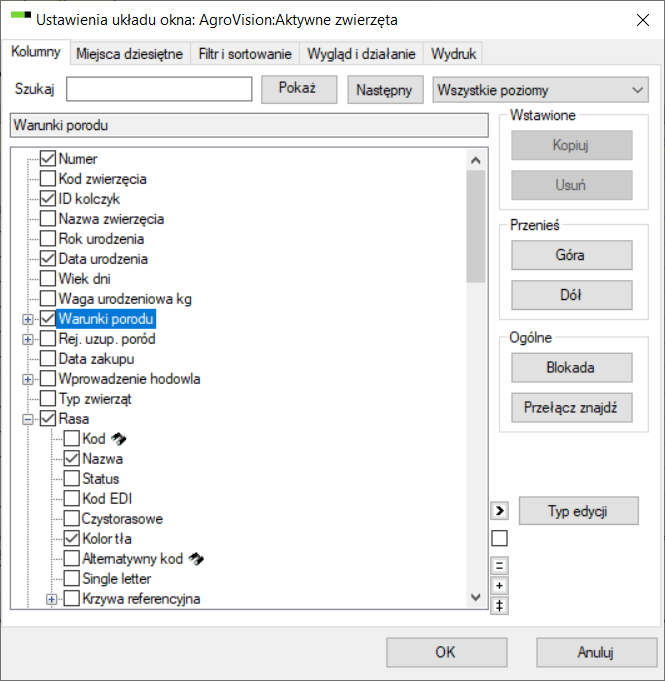Uncheck the Kolor tła checkbox

72,538
